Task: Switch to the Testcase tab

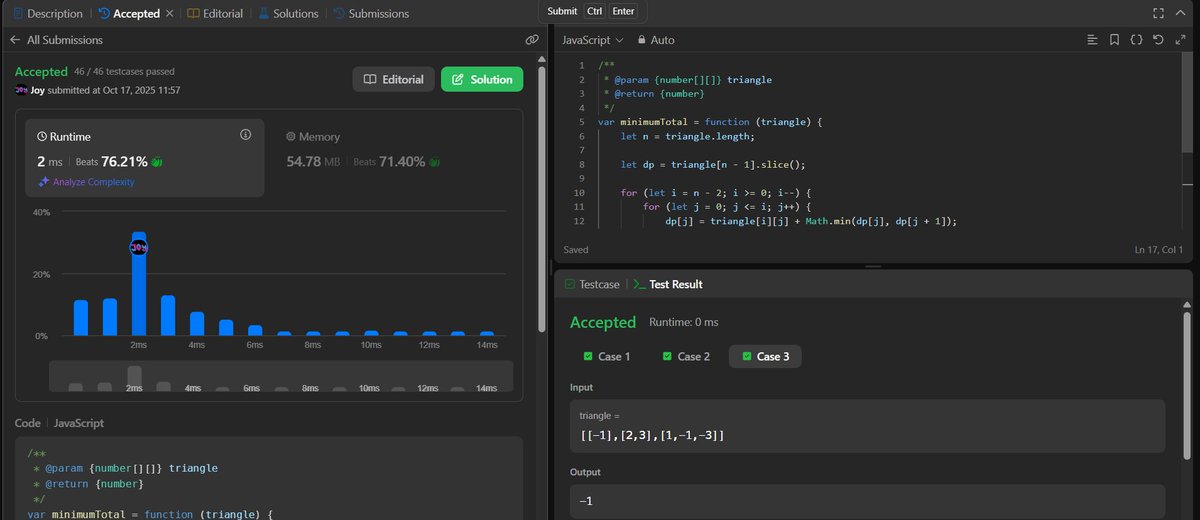Action: pyautogui.click(x=592, y=284)
